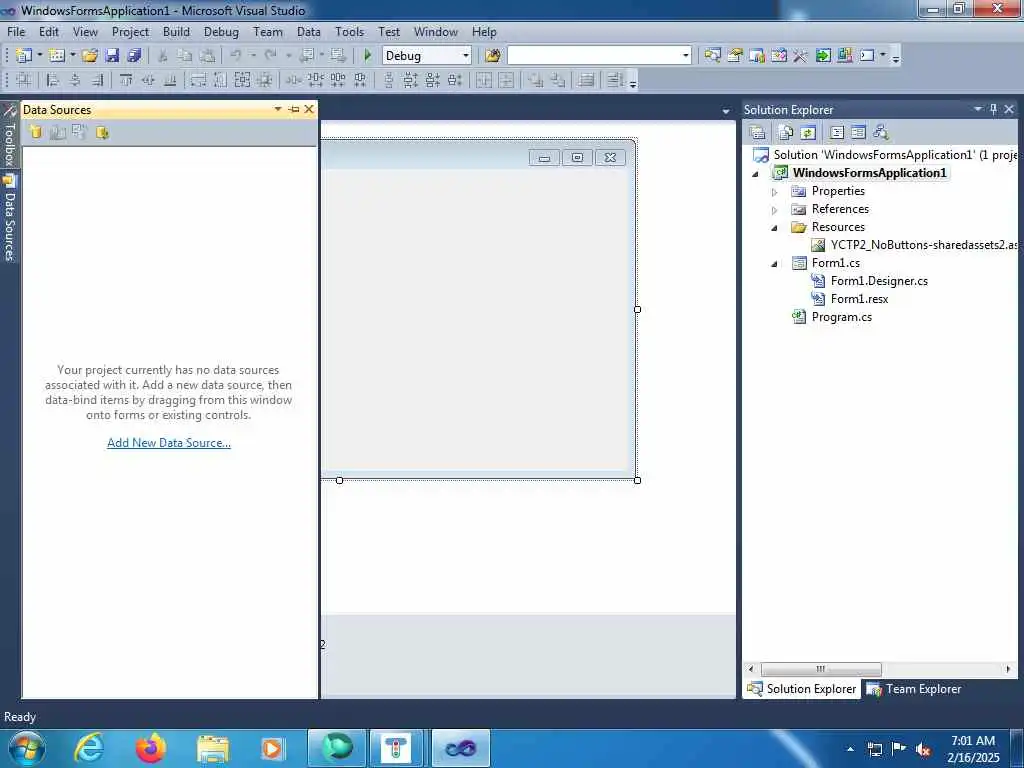Open the Properties Window toolbar icon
This screenshot has width=1024, height=768.
pyautogui.click(x=735, y=56)
